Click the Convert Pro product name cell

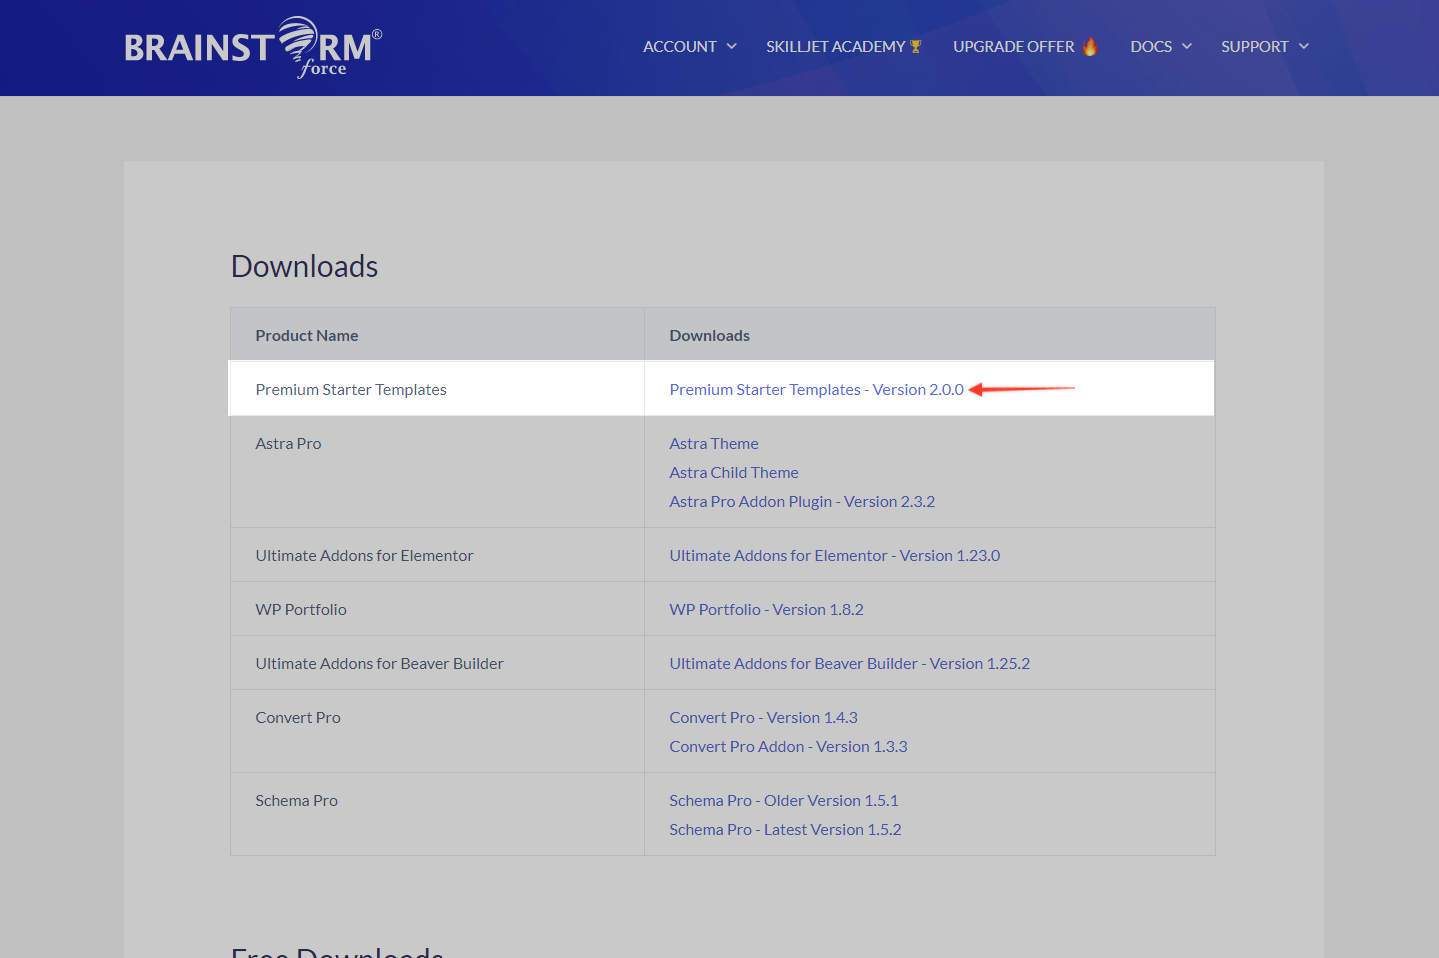(x=437, y=731)
